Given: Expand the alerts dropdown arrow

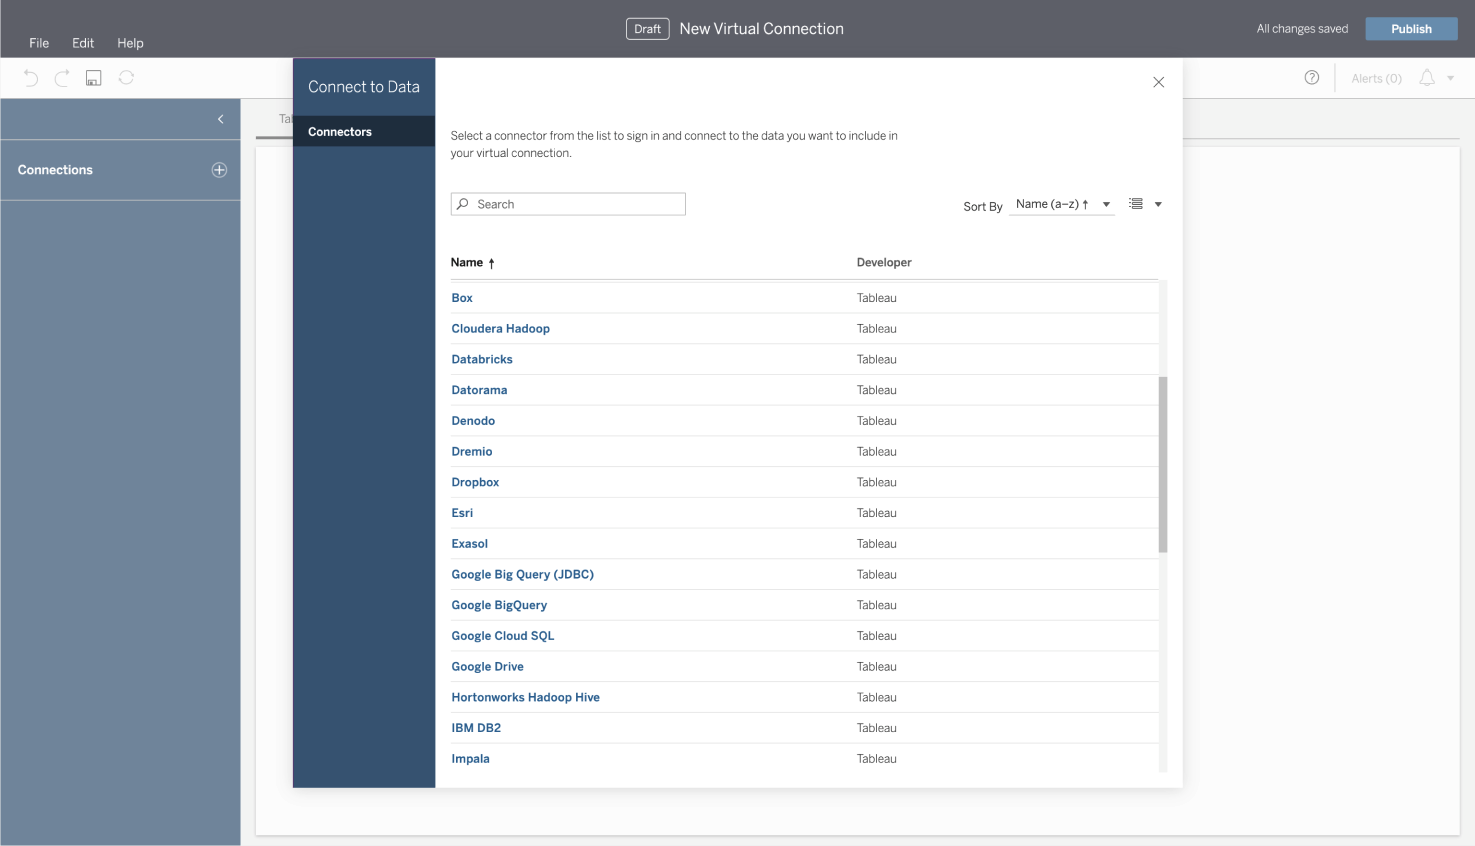Looking at the screenshot, I should click(1451, 78).
